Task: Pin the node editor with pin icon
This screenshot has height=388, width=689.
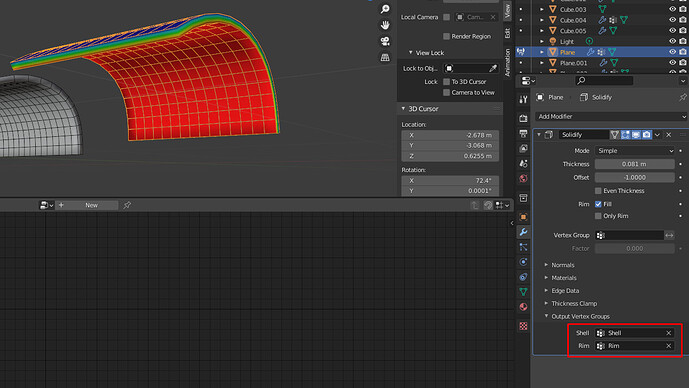Action: point(127,205)
